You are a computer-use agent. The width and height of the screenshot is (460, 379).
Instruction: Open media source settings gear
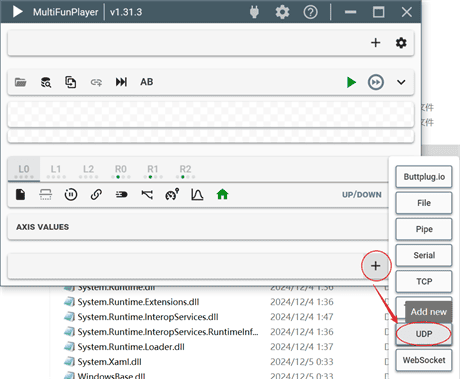[x=401, y=43]
